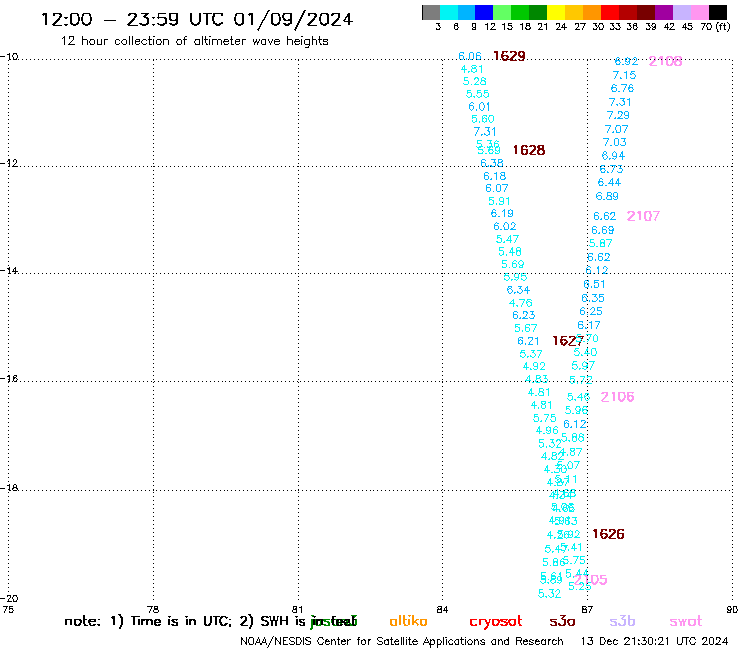Click the '13 Dec 21:30:21 UTC 2024' timestamp

[x=655, y=641]
